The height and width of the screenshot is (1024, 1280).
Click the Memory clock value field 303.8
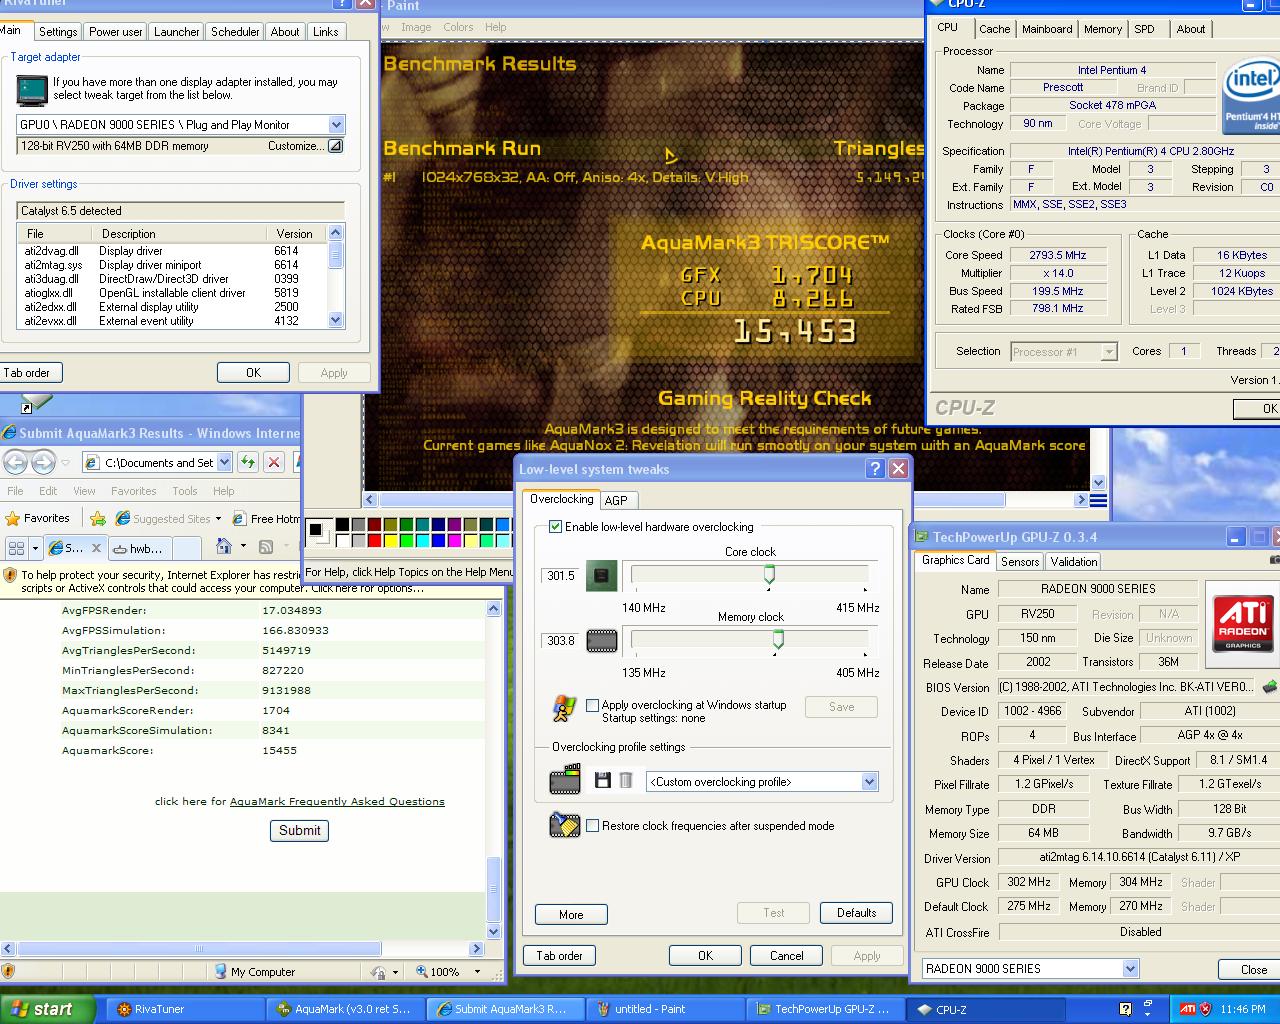(x=561, y=640)
